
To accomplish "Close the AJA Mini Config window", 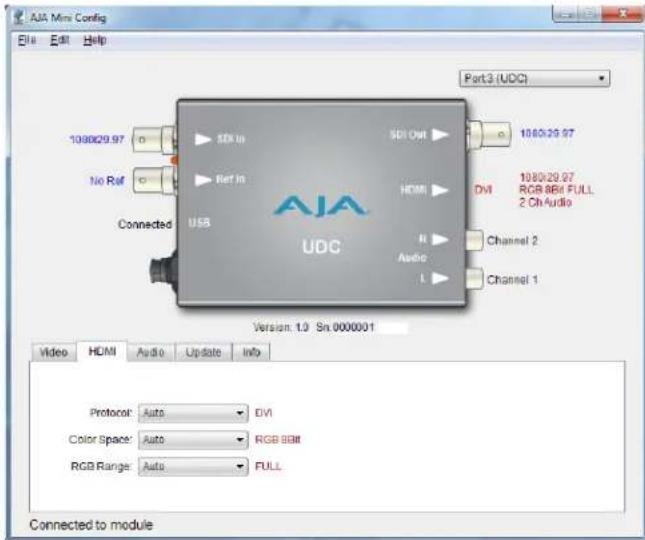I will (x=622, y=14).
